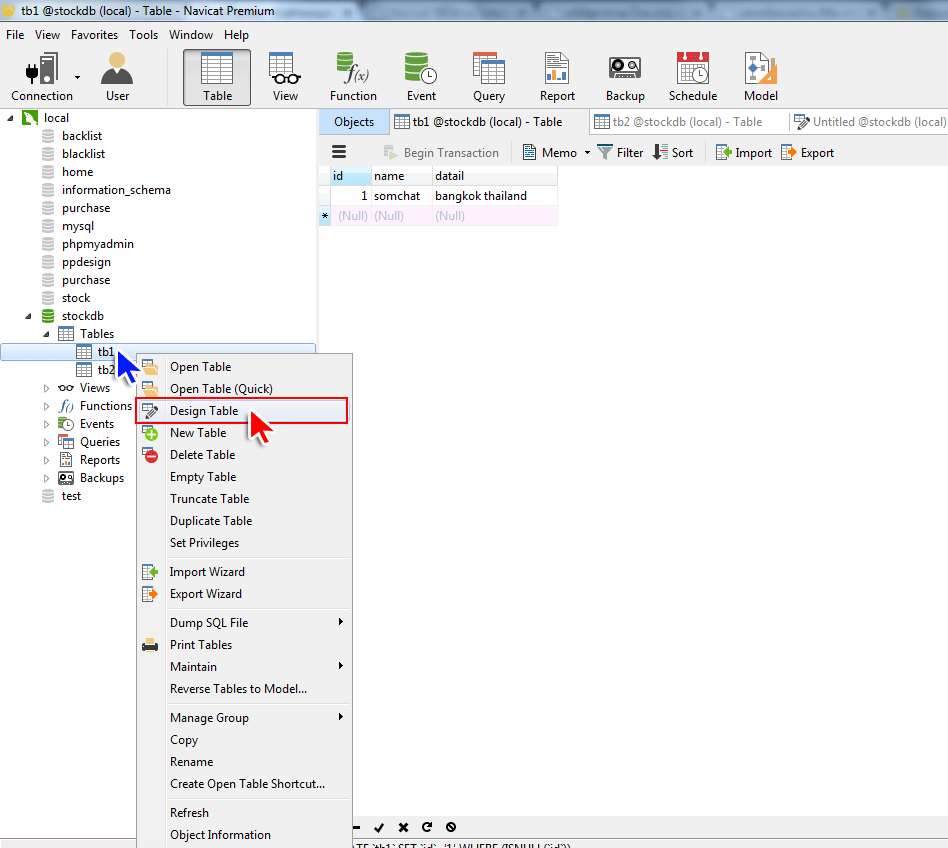Screen dimensions: 948x848
Task: Open the Help menu
Action: (x=236, y=35)
